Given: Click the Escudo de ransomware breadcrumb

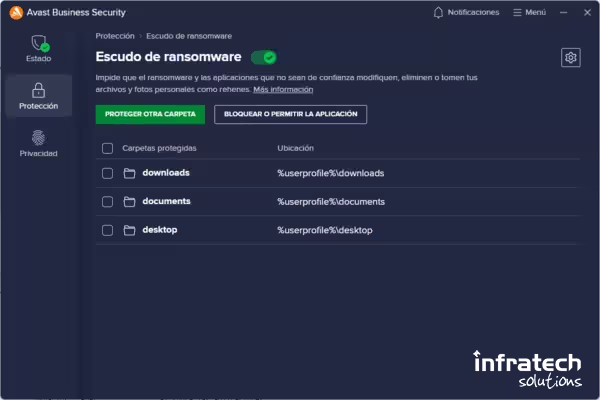Looking at the screenshot, I should coord(189,36).
